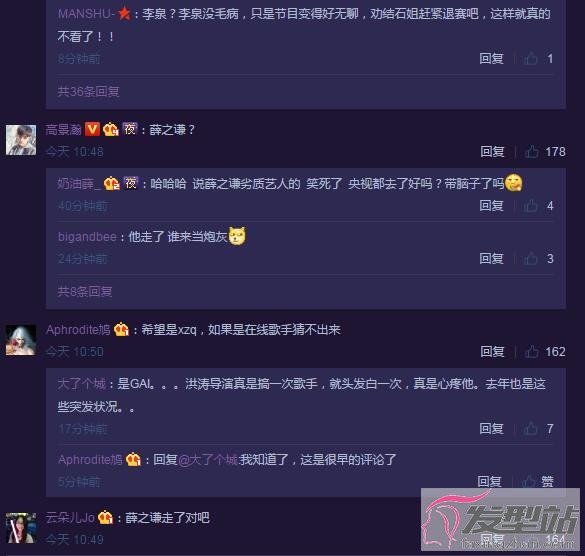Like 奶油薛's reply with 4 likes
This screenshot has height=556, width=585.
pyautogui.click(x=531, y=206)
